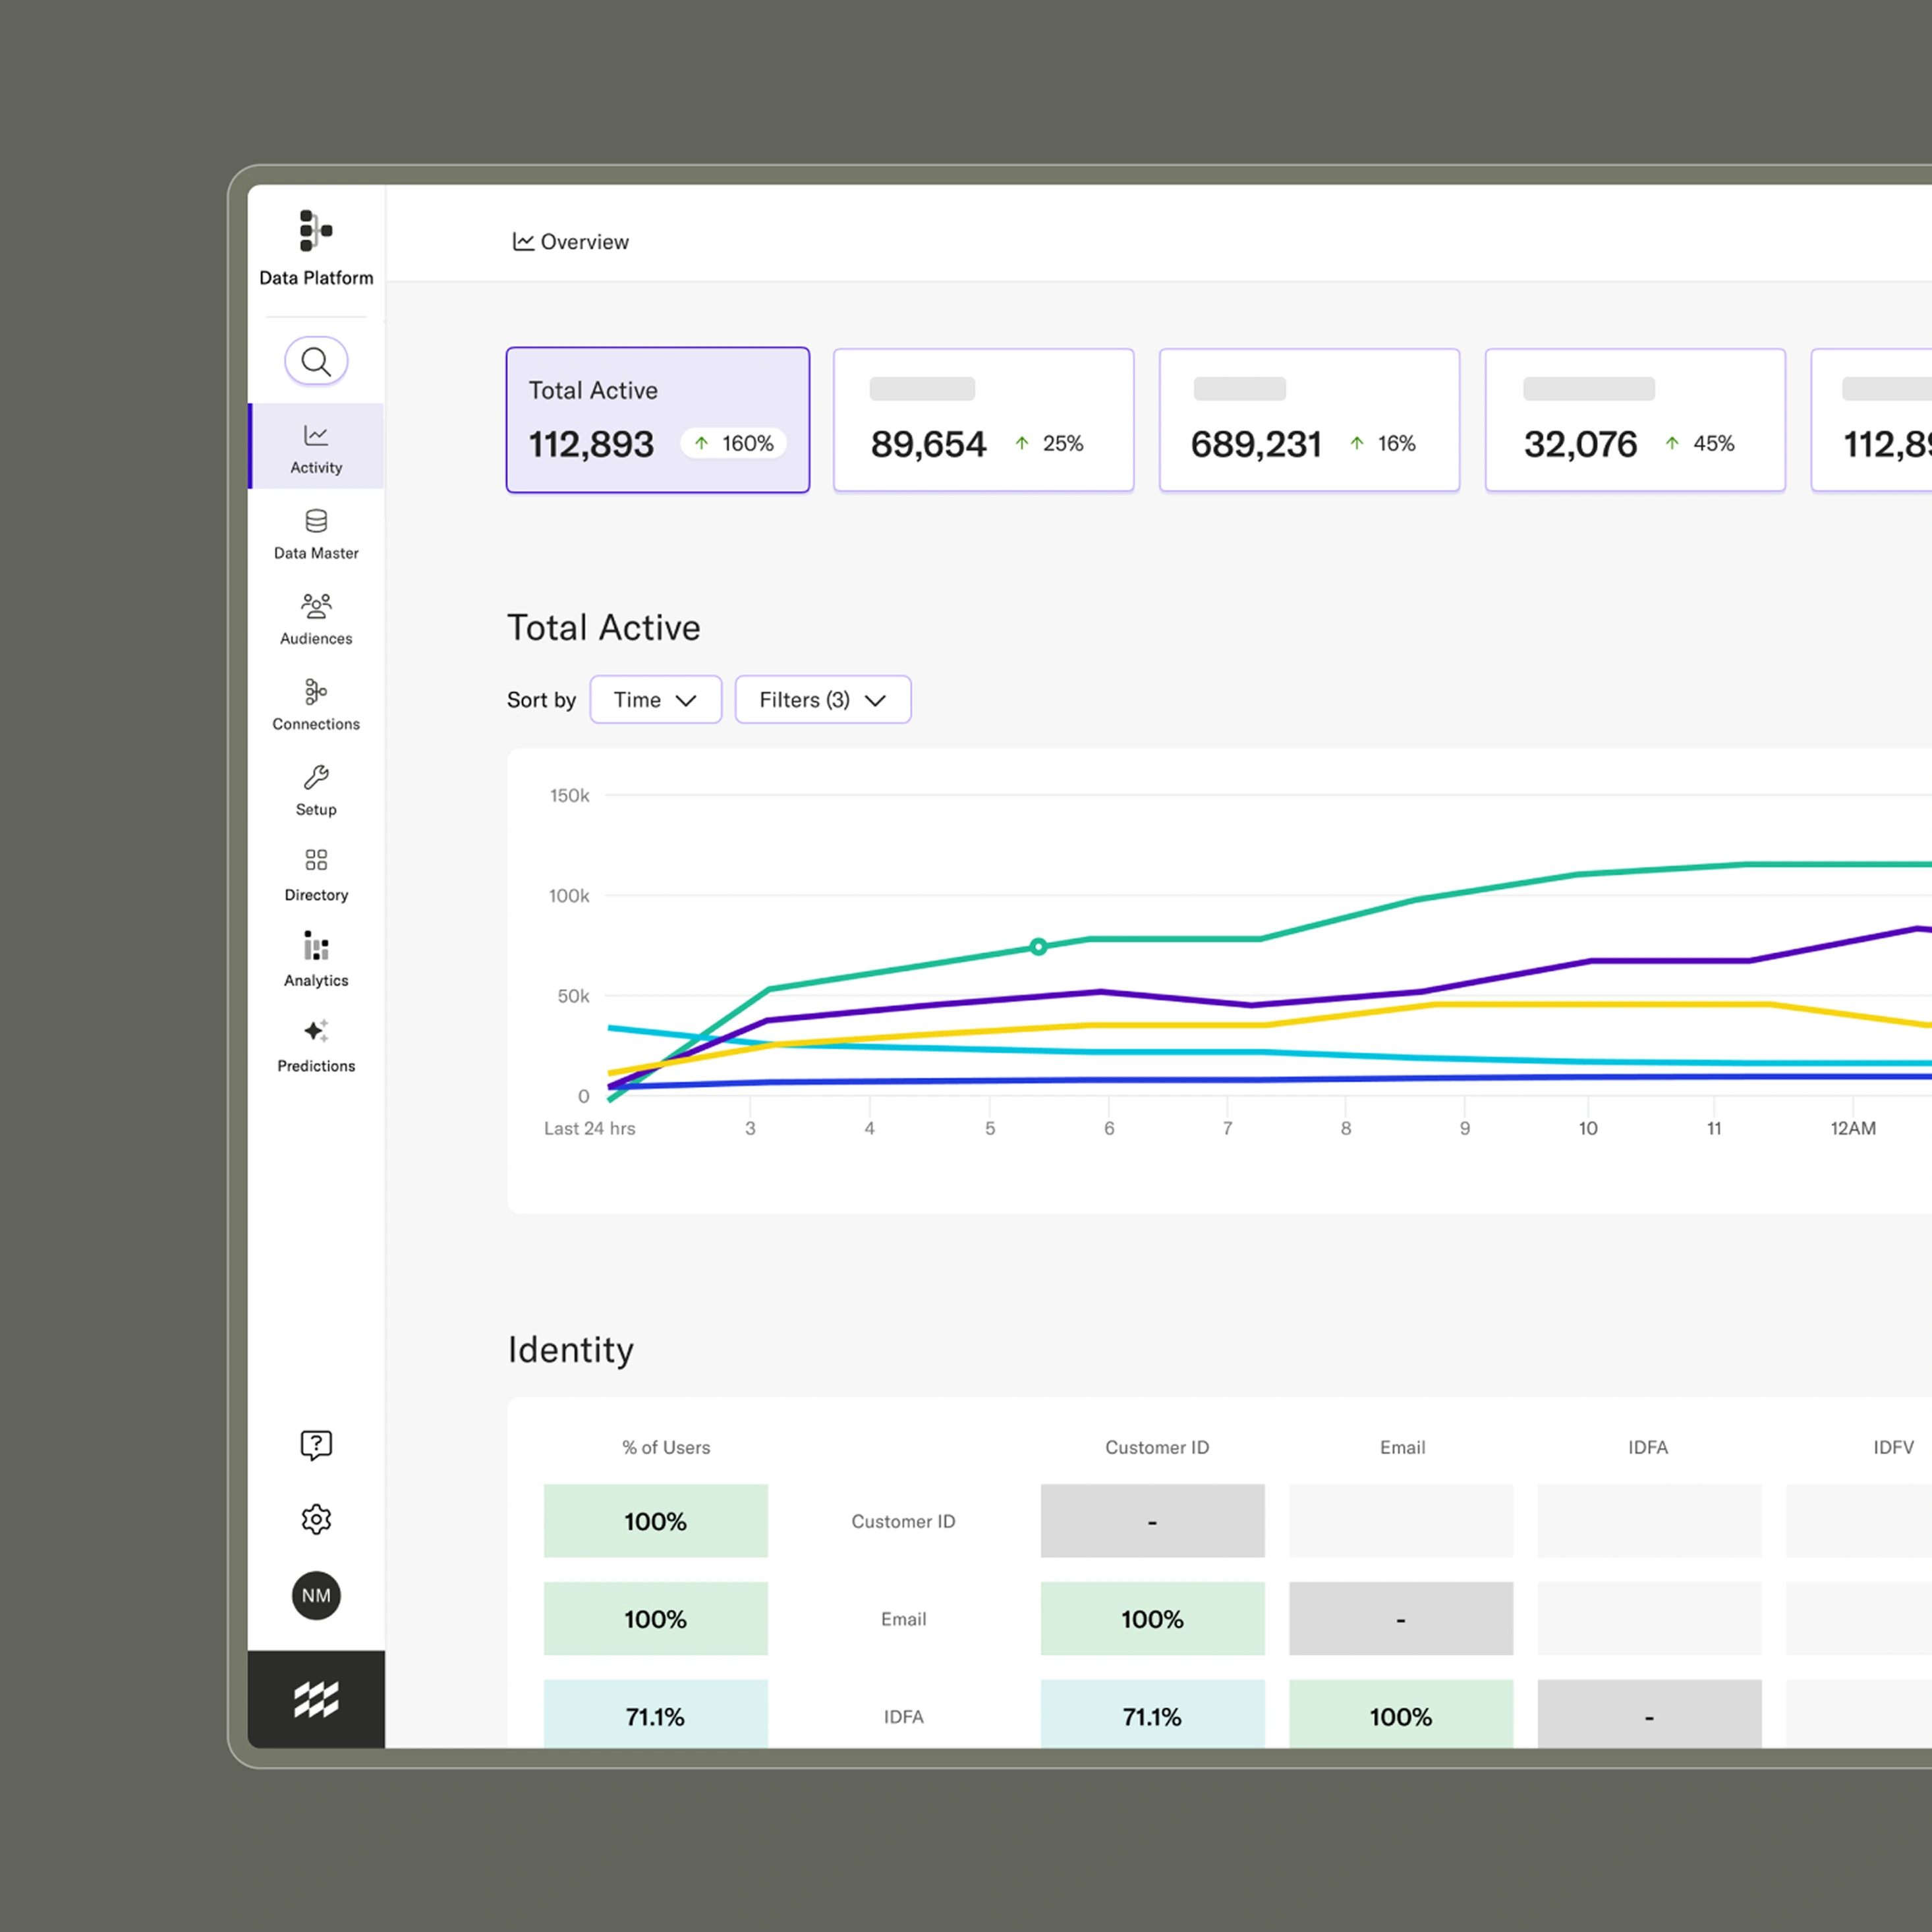Click the help chat question icon
Screen dimensions: 1932x1932
tap(316, 1444)
